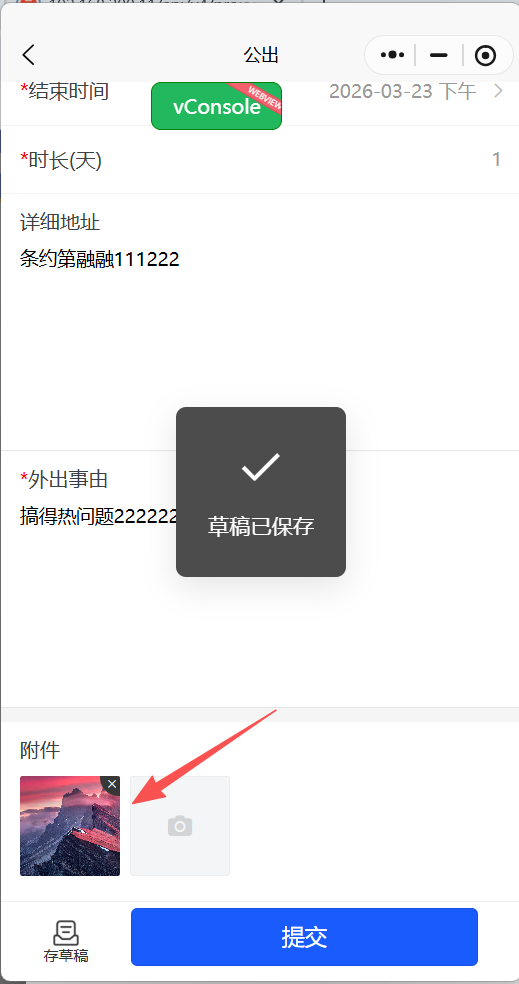Open the green vConsole debug panel
This screenshot has height=984, width=519.
coord(217,106)
